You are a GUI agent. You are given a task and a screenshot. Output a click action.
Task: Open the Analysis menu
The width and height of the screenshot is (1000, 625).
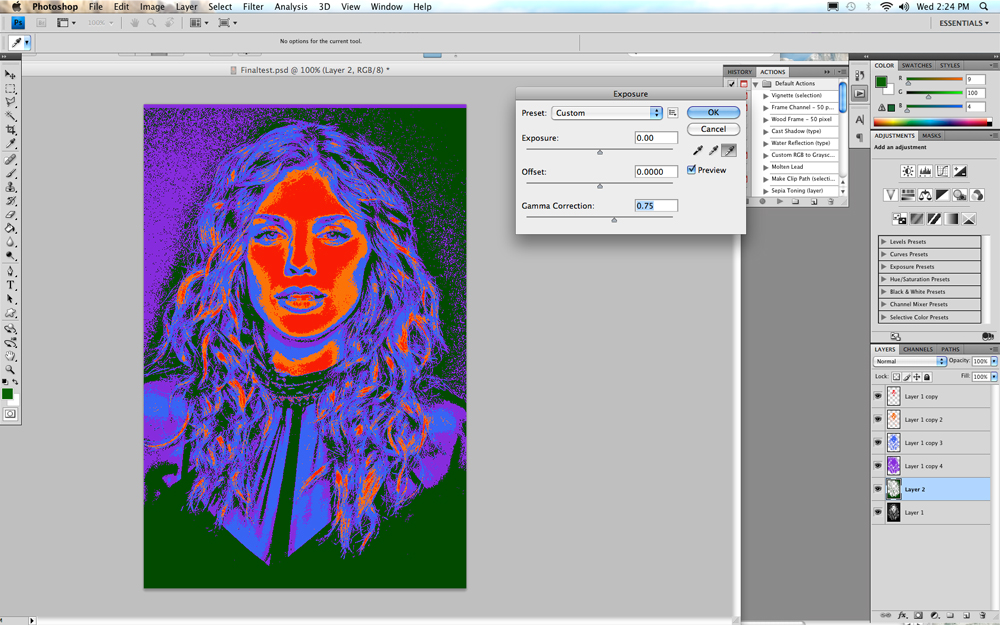click(291, 6)
